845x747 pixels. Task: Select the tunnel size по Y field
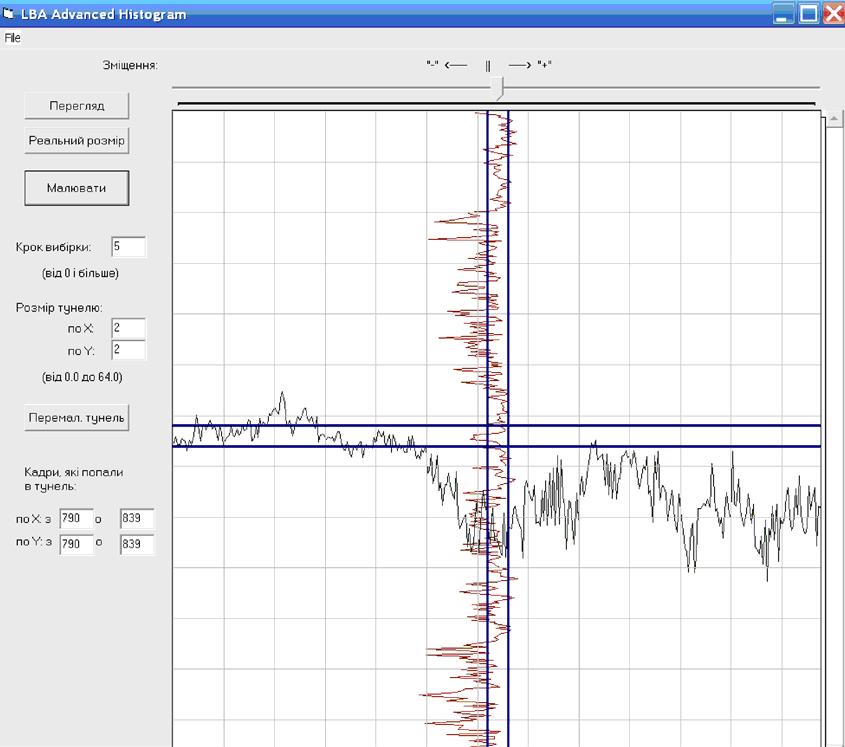tap(128, 350)
